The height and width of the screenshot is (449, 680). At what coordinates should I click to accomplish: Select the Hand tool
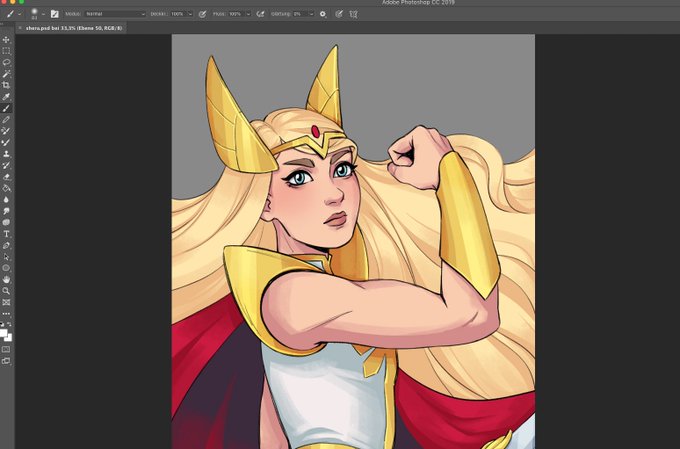(6, 280)
